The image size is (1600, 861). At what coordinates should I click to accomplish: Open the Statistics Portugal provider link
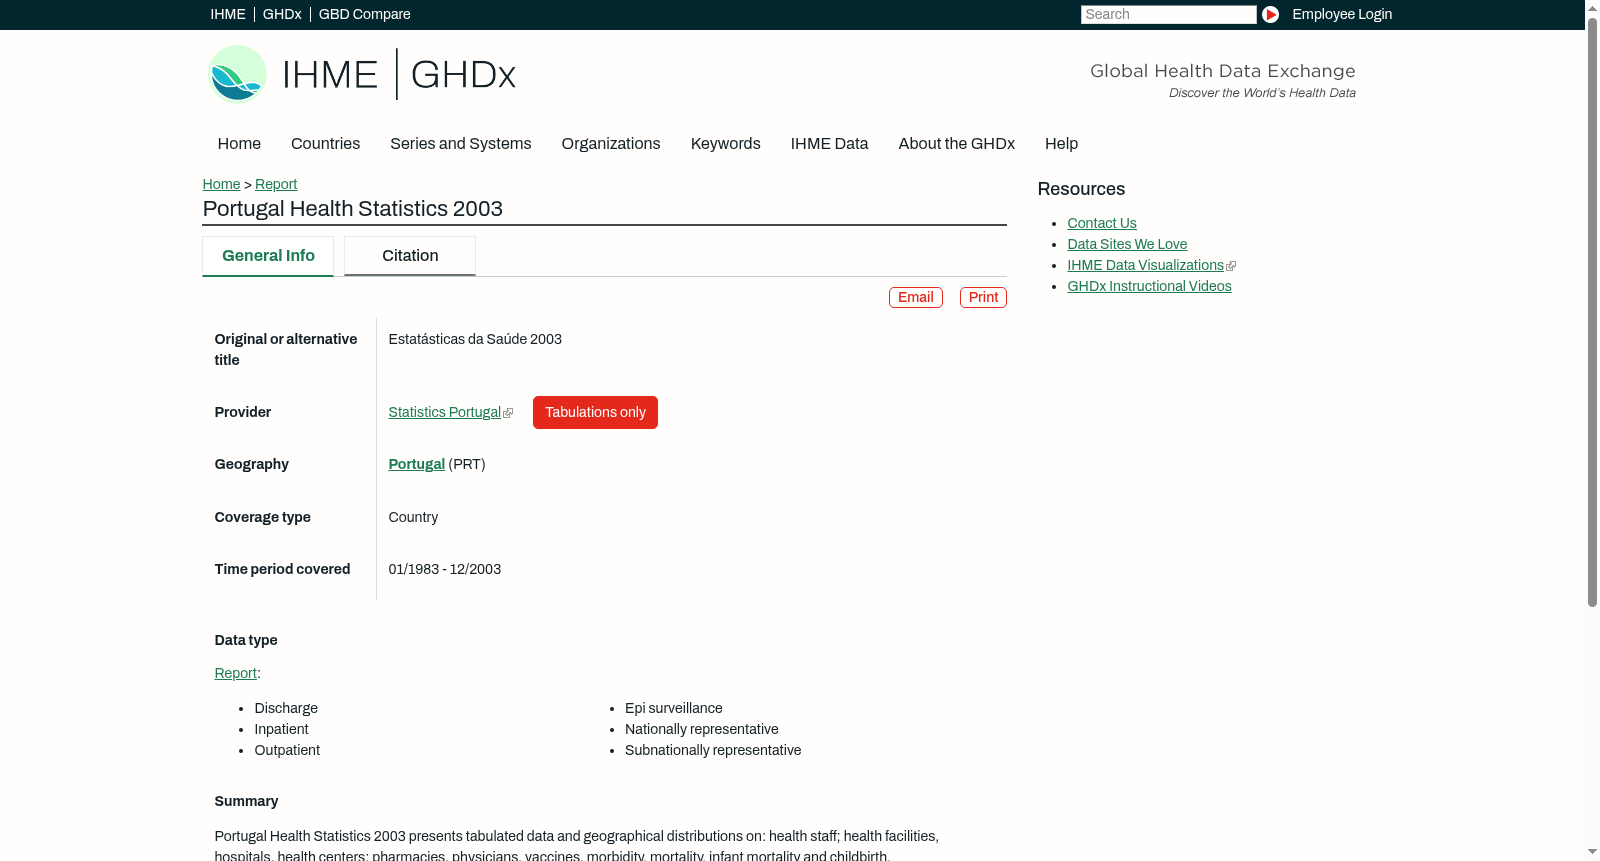point(444,412)
